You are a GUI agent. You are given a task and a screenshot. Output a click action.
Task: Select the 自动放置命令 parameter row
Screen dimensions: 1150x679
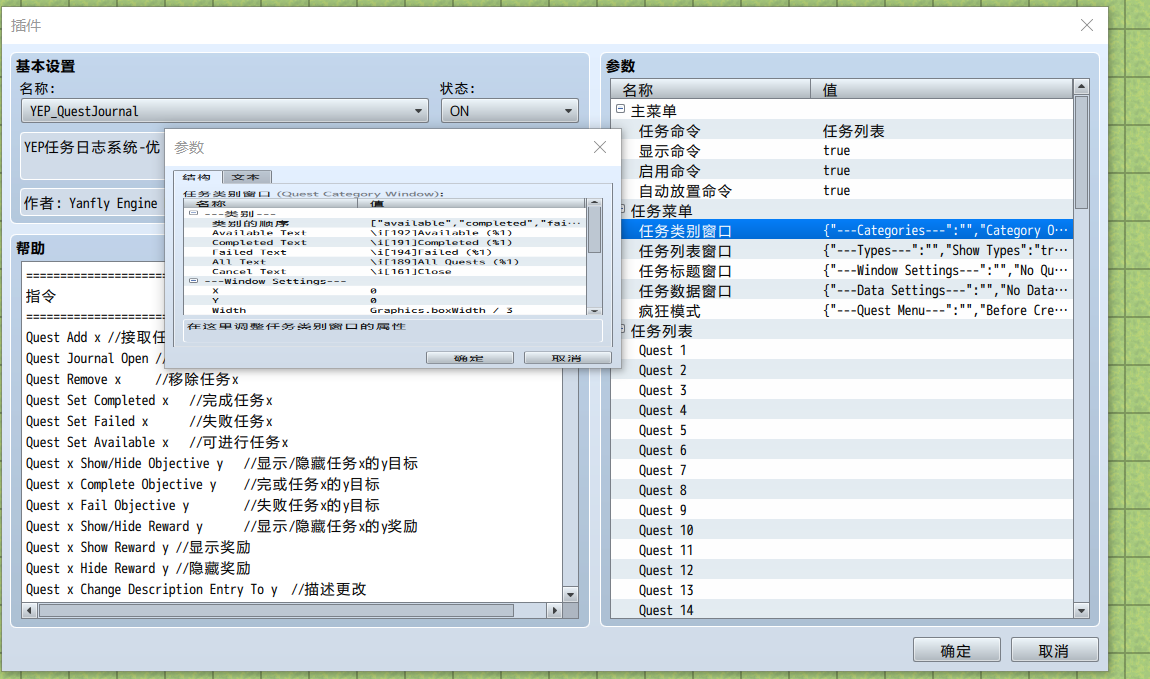tap(842, 191)
